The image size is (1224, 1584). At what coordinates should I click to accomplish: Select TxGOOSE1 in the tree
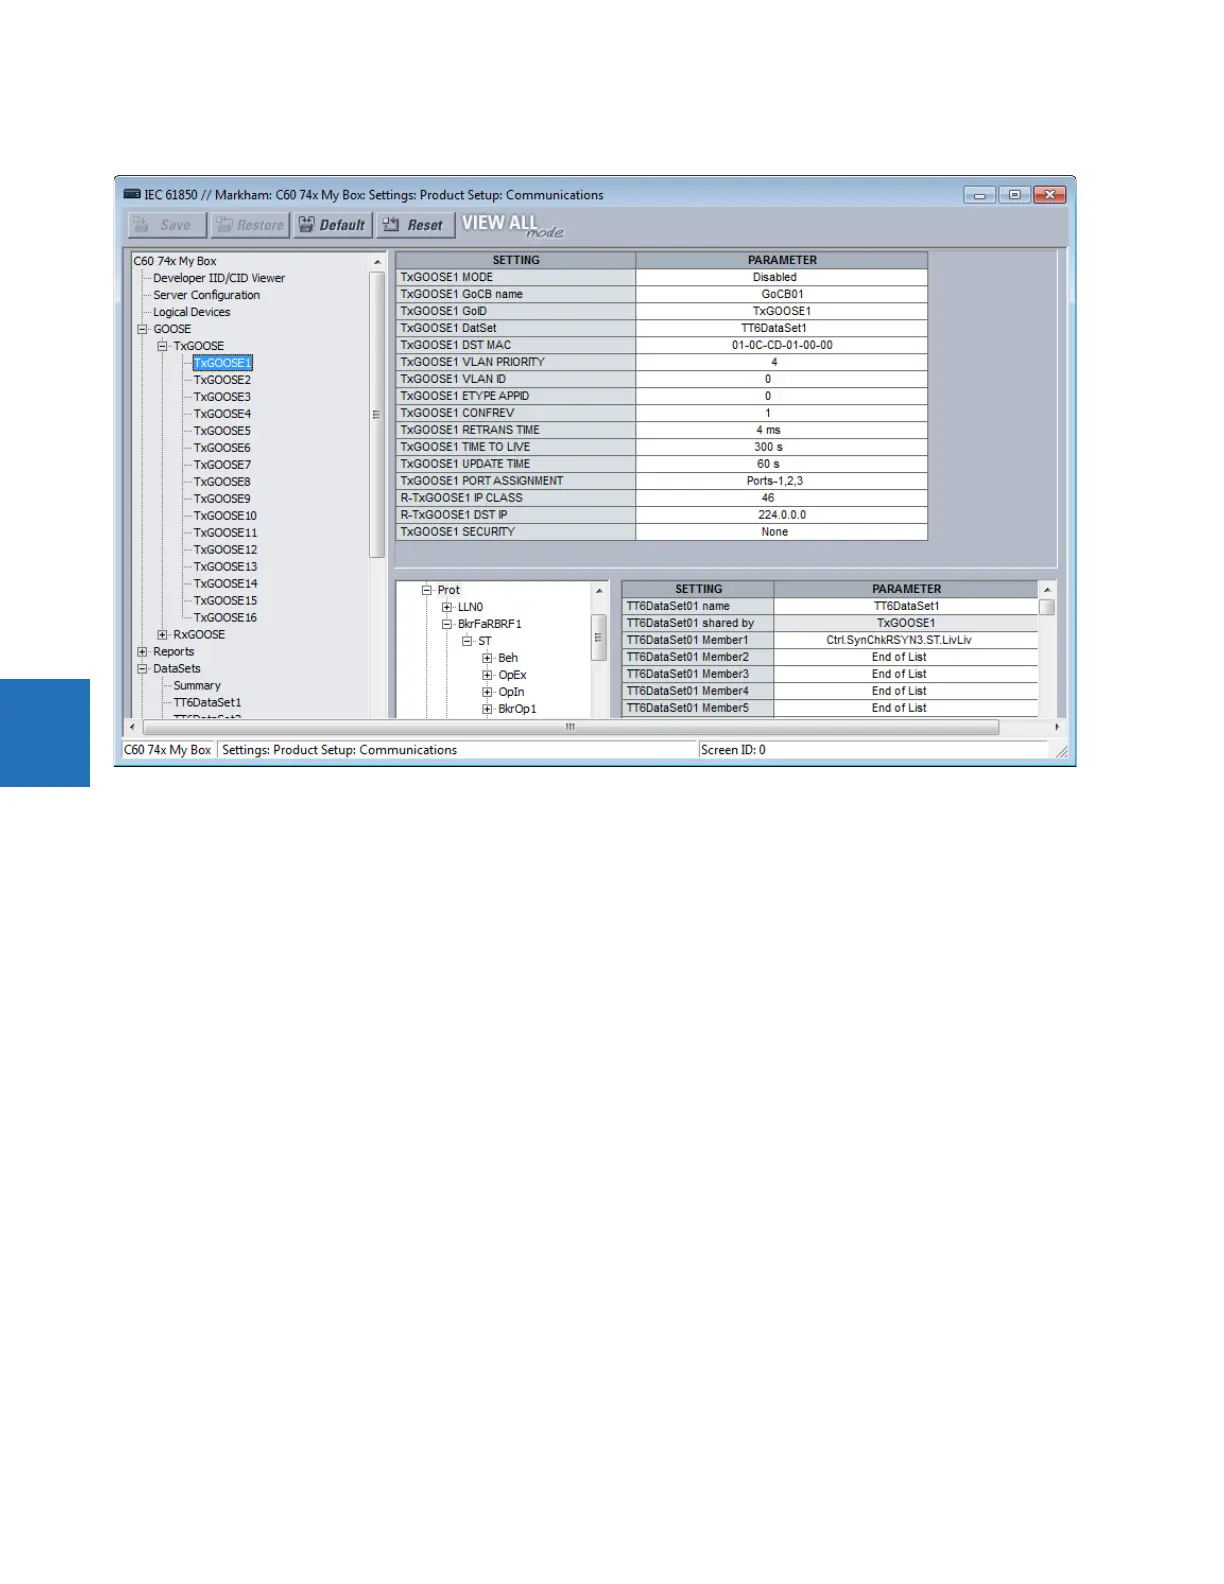pyautogui.click(x=222, y=363)
